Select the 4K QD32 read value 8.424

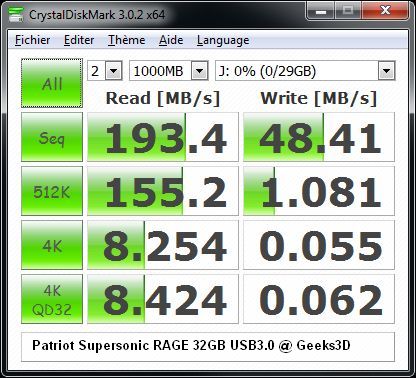(x=163, y=299)
